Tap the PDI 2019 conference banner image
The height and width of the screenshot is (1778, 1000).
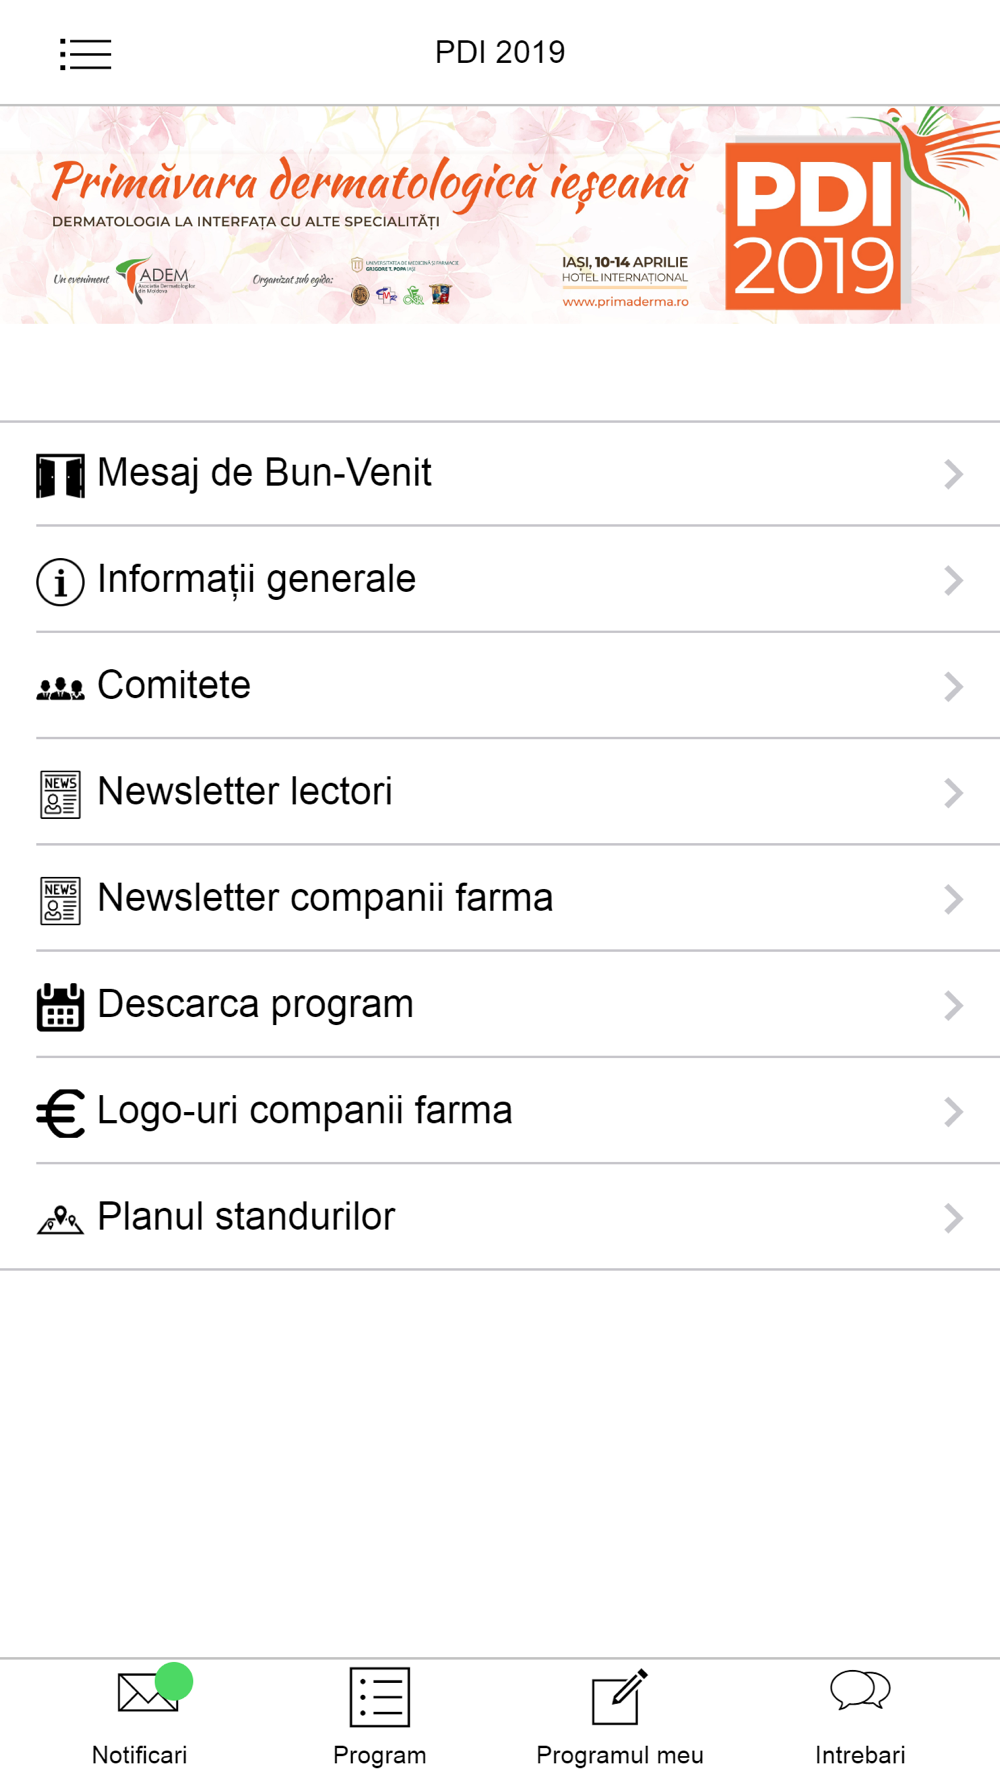(500, 214)
